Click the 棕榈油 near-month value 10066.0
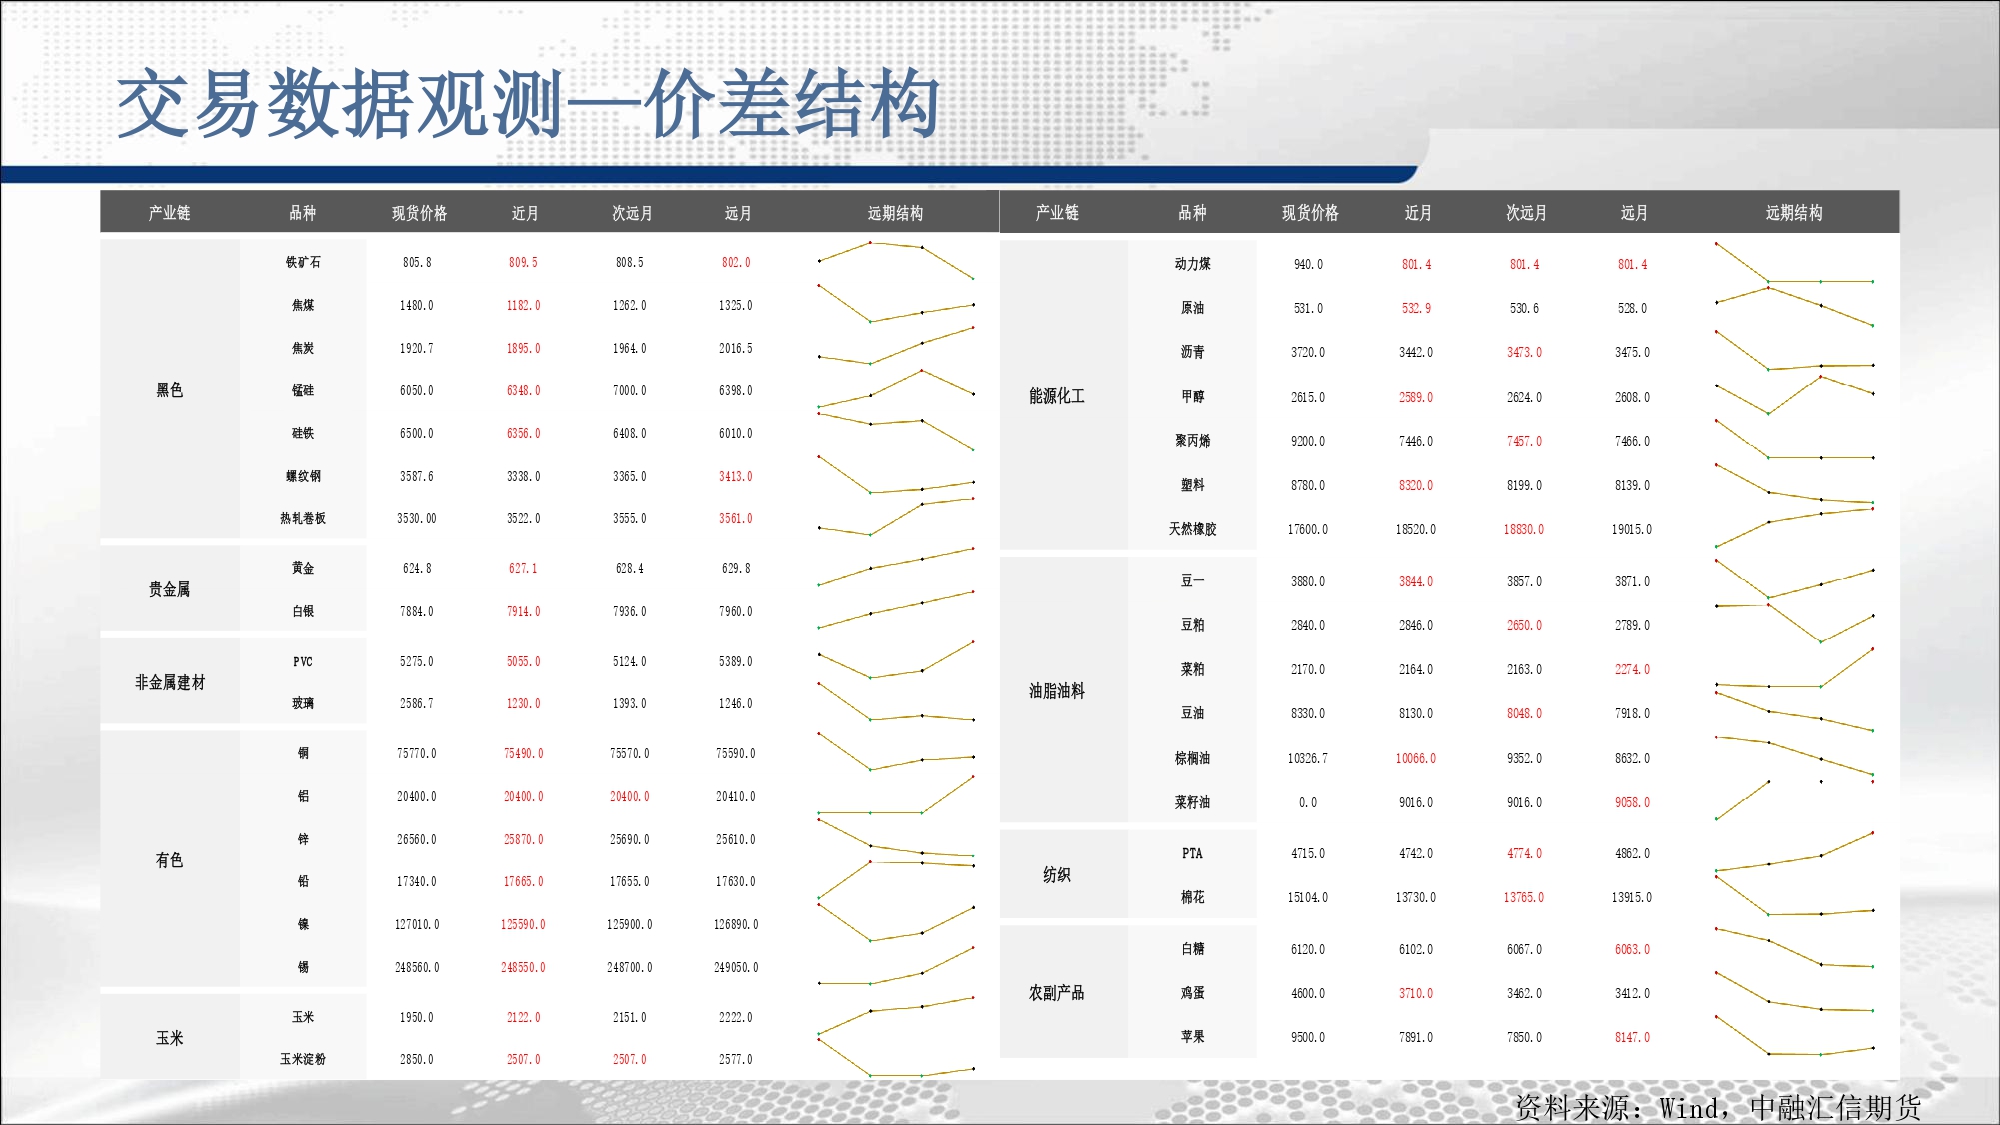The width and height of the screenshot is (2000, 1125). (x=1415, y=758)
